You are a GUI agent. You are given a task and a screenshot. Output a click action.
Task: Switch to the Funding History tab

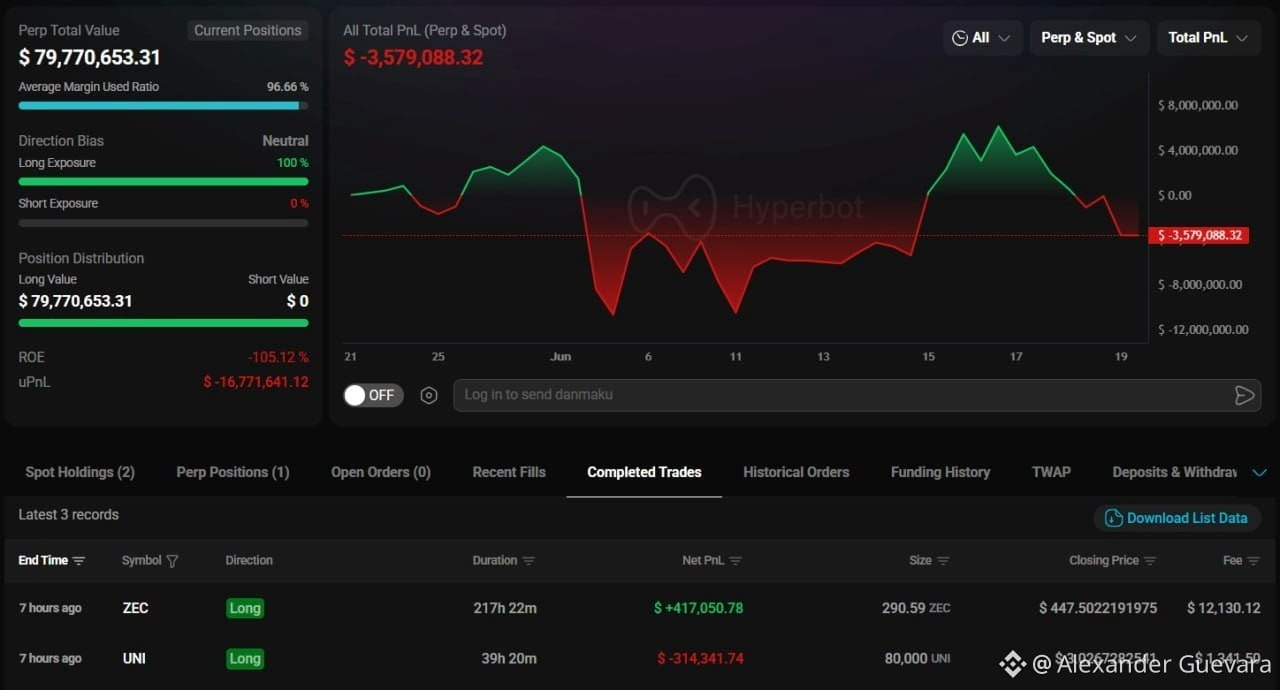940,472
